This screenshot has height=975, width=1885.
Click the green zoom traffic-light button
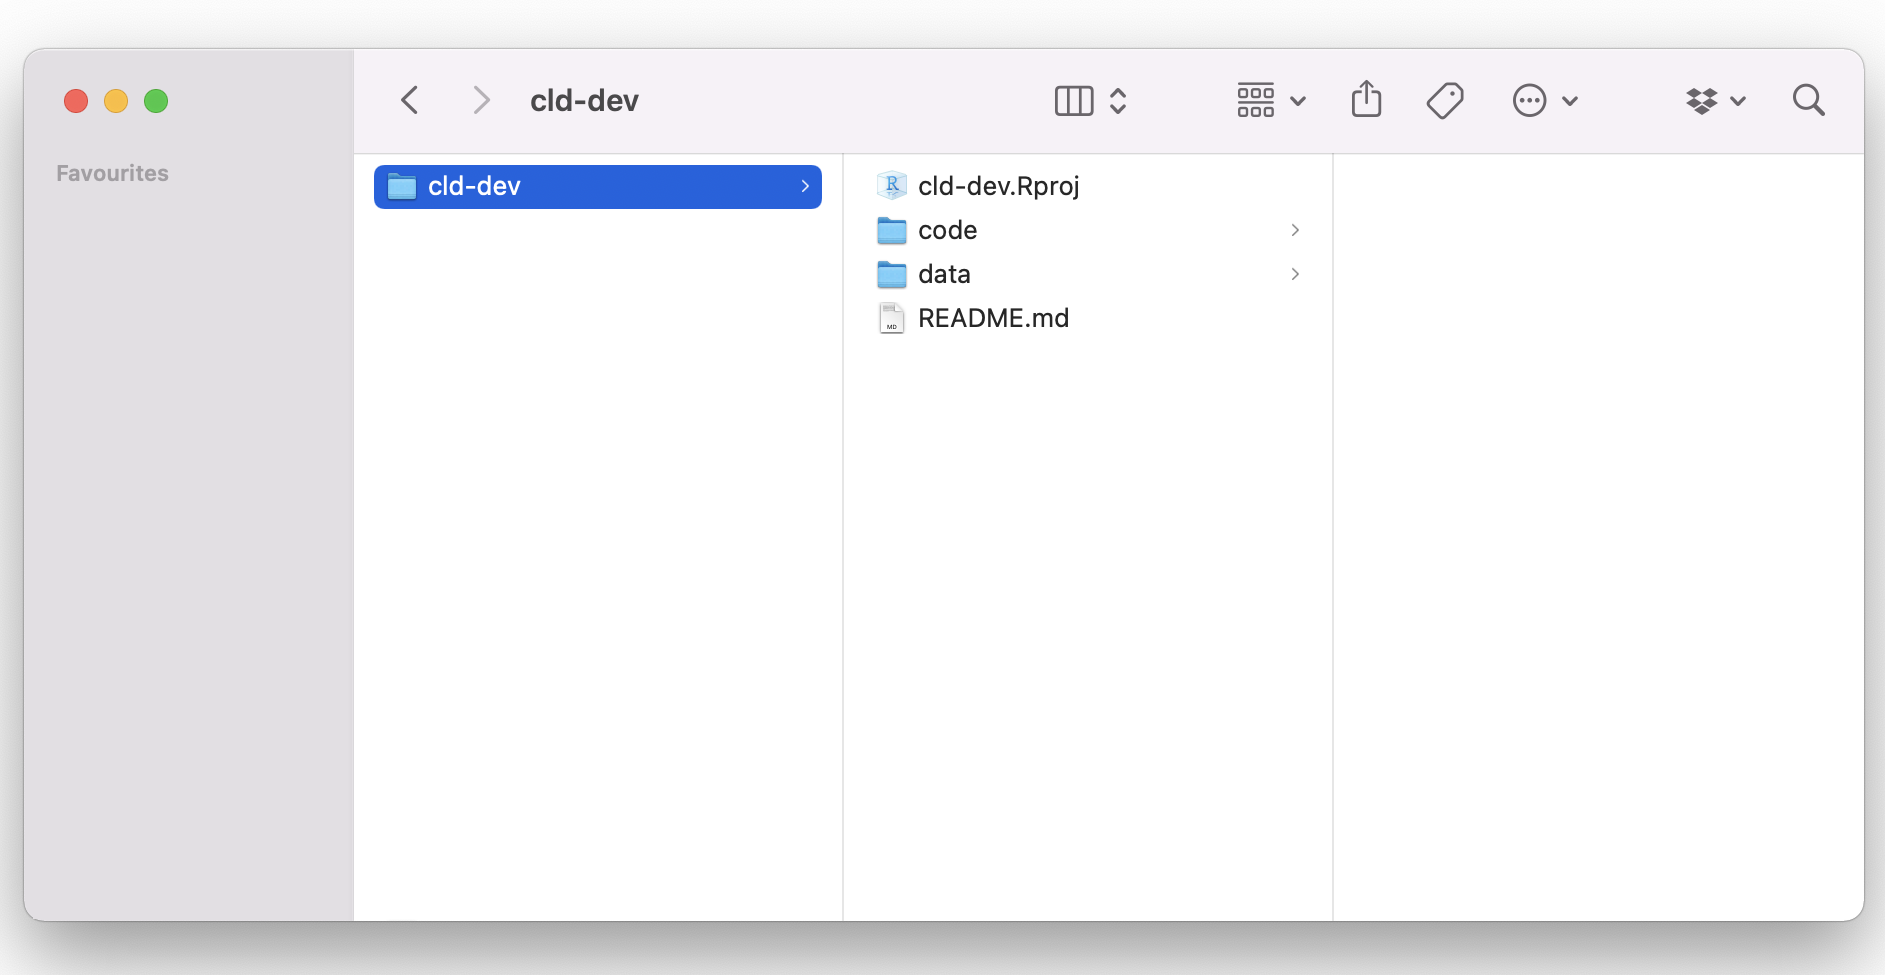point(156,100)
